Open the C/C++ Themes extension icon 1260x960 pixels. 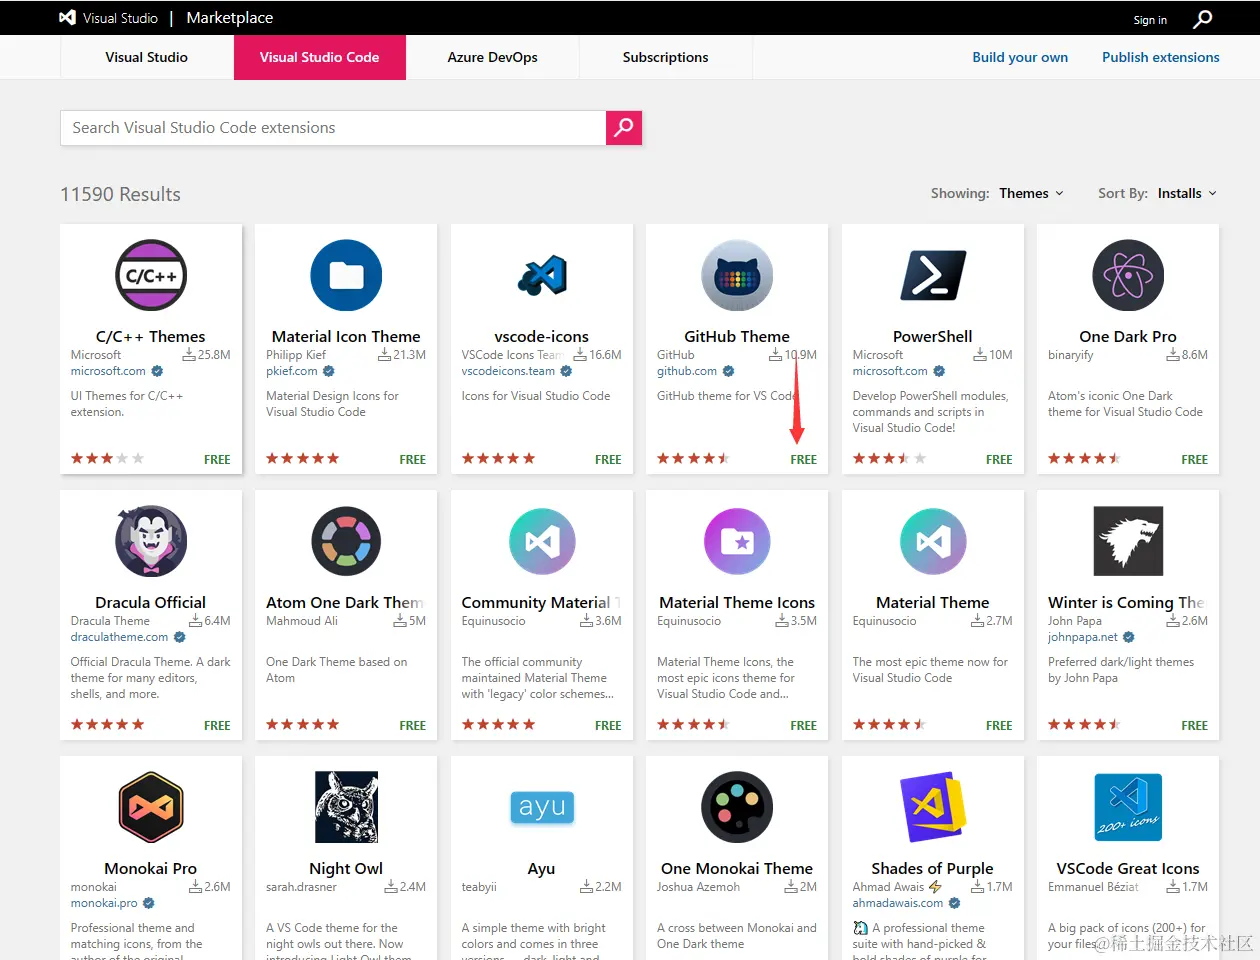point(151,275)
